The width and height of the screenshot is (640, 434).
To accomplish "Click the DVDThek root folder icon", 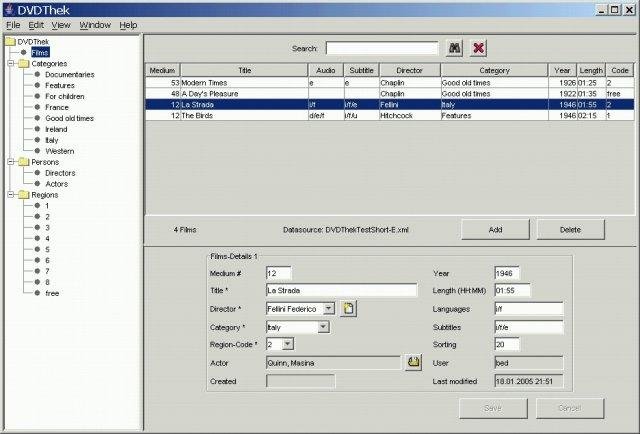I will tap(10, 41).
